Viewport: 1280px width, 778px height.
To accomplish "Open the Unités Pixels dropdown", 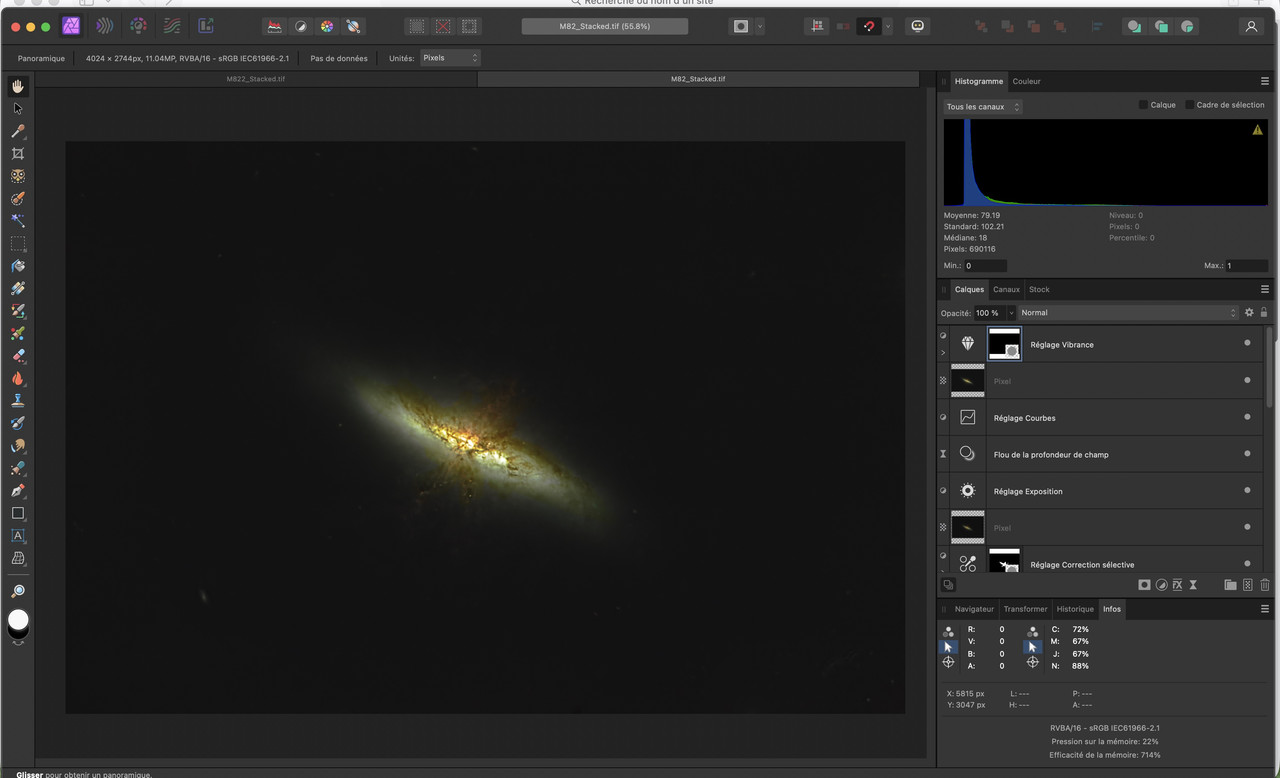I will [x=450, y=58].
